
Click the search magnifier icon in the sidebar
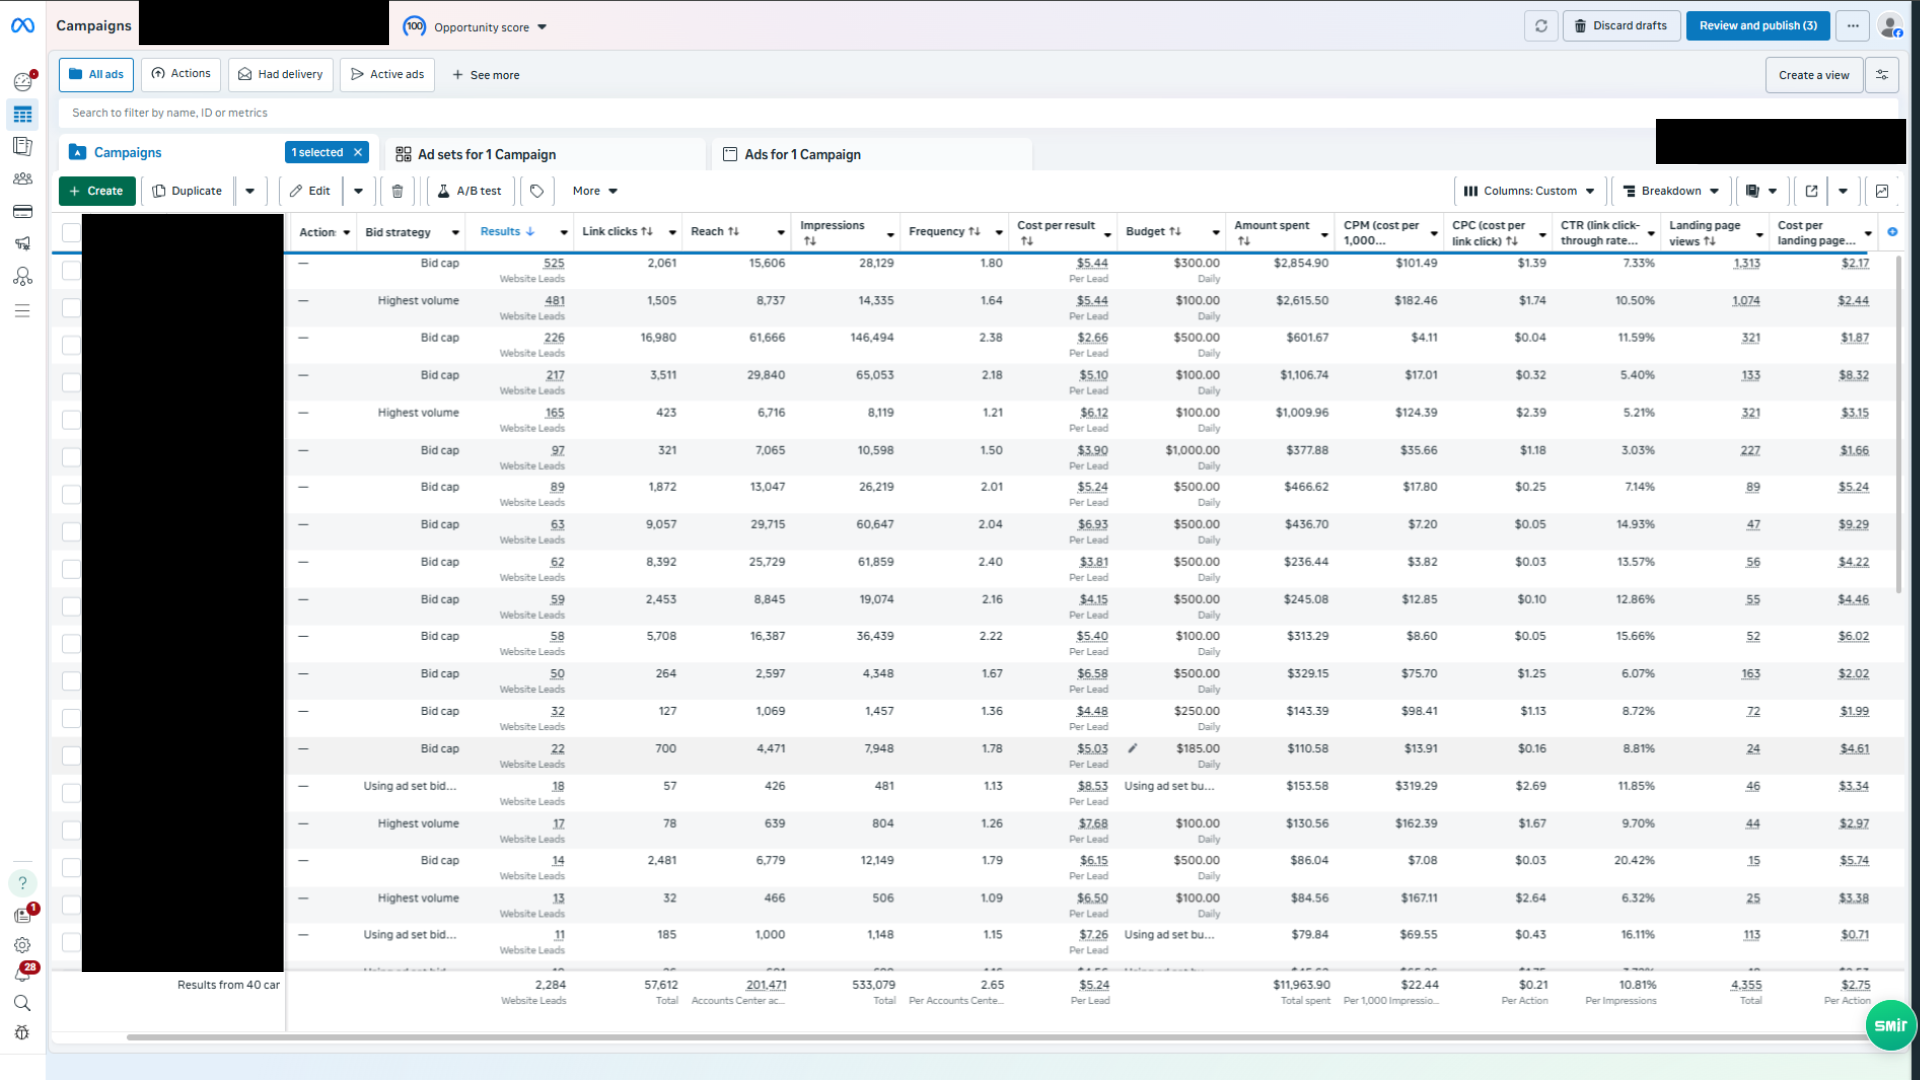tap(22, 1003)
